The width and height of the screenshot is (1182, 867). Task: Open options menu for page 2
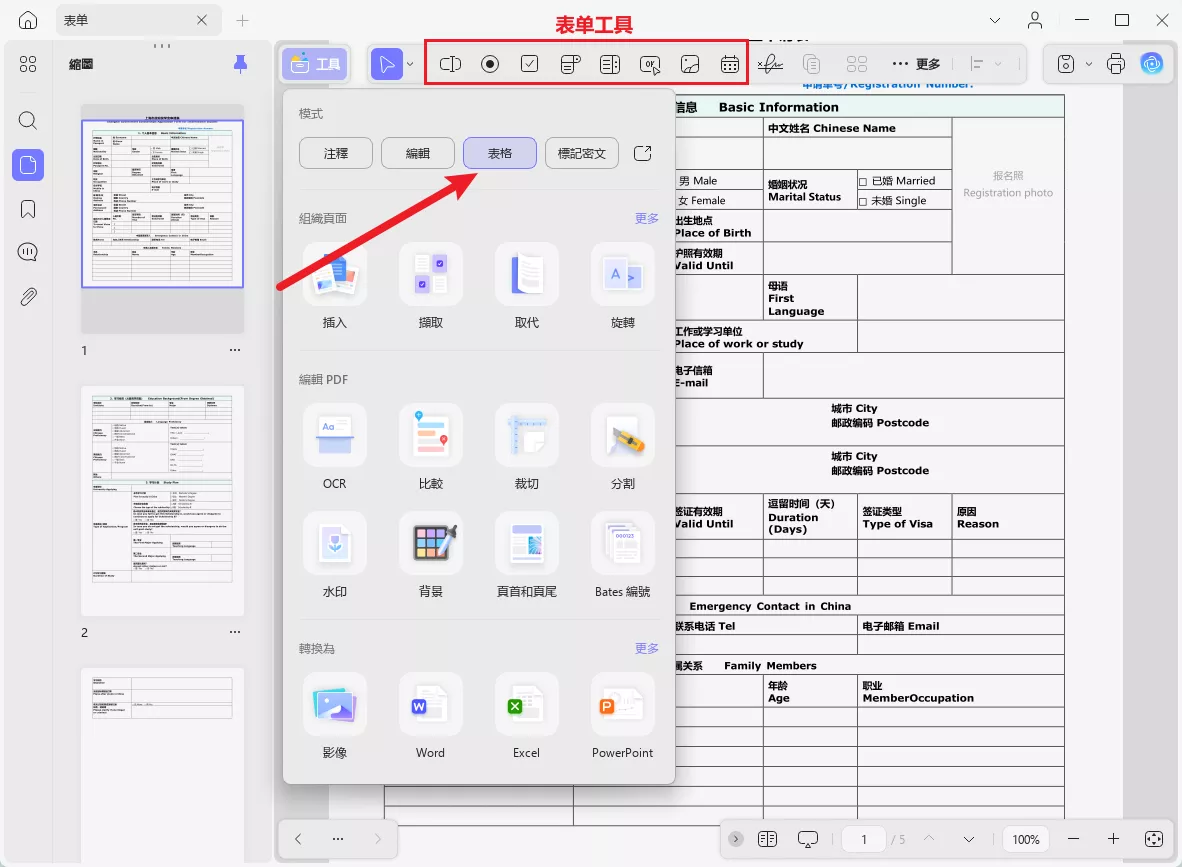click(235, 632)
